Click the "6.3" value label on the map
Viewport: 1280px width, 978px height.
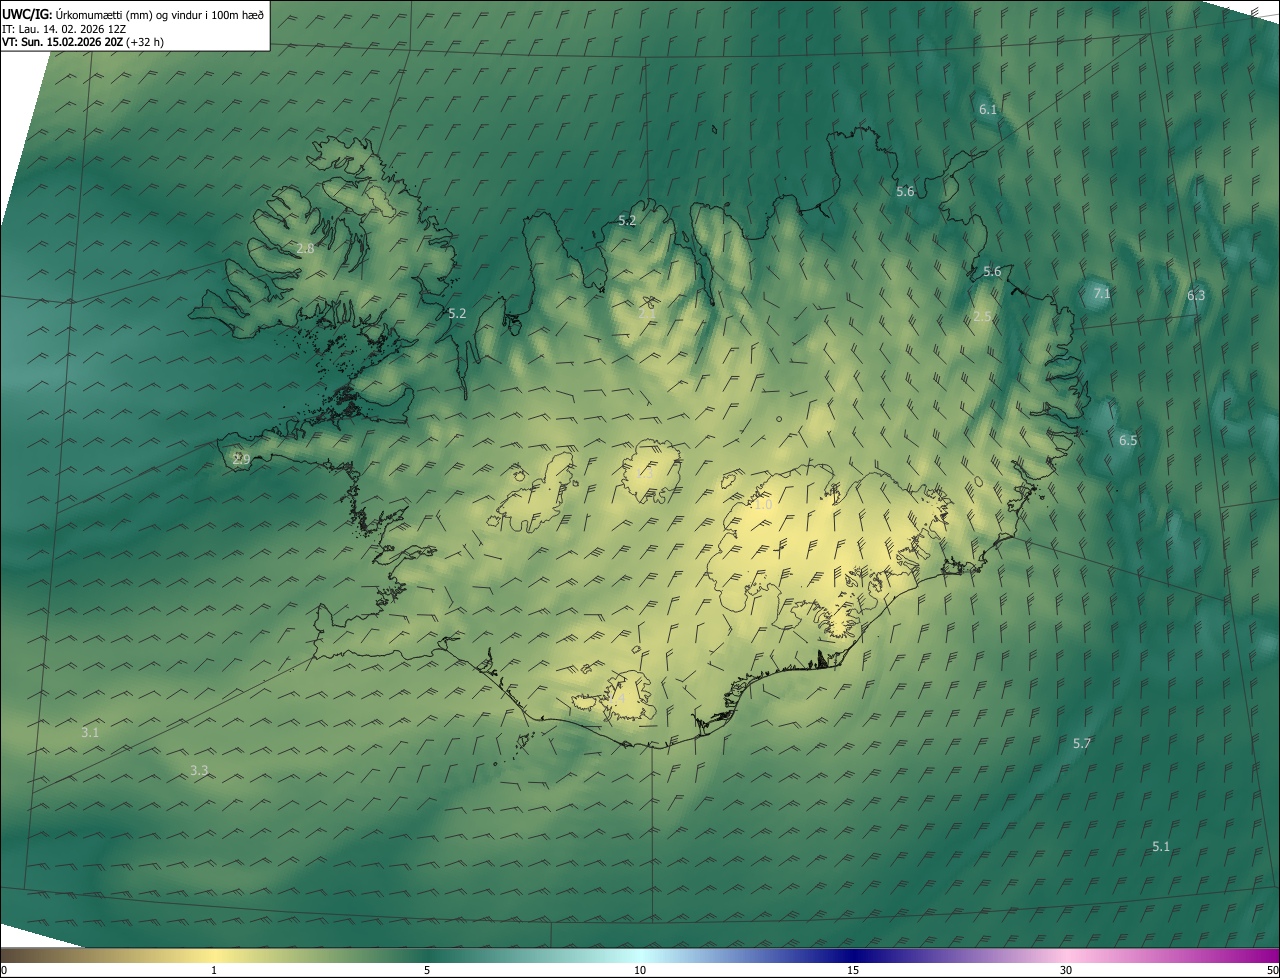[1196, 295]
